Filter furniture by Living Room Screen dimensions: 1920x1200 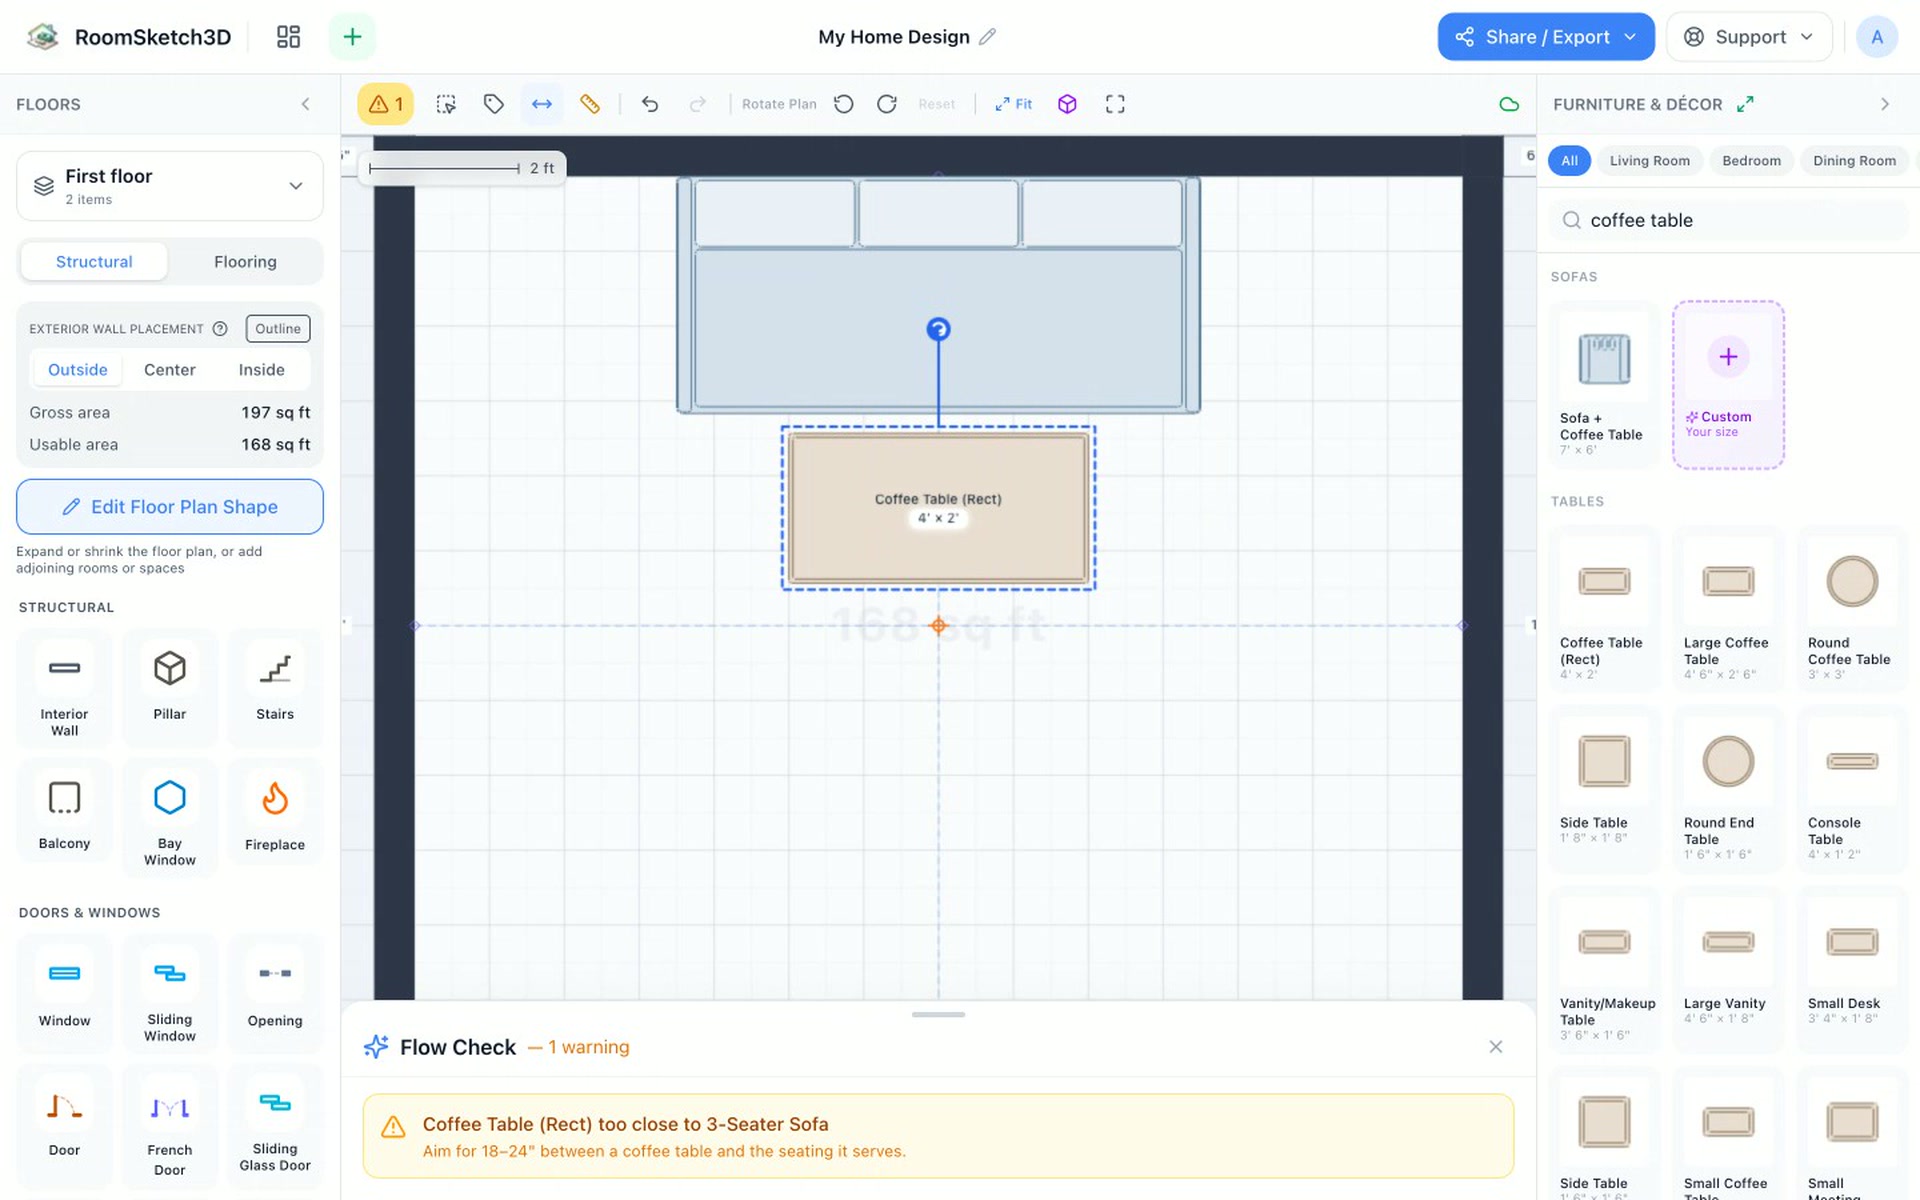point(1649,161)
